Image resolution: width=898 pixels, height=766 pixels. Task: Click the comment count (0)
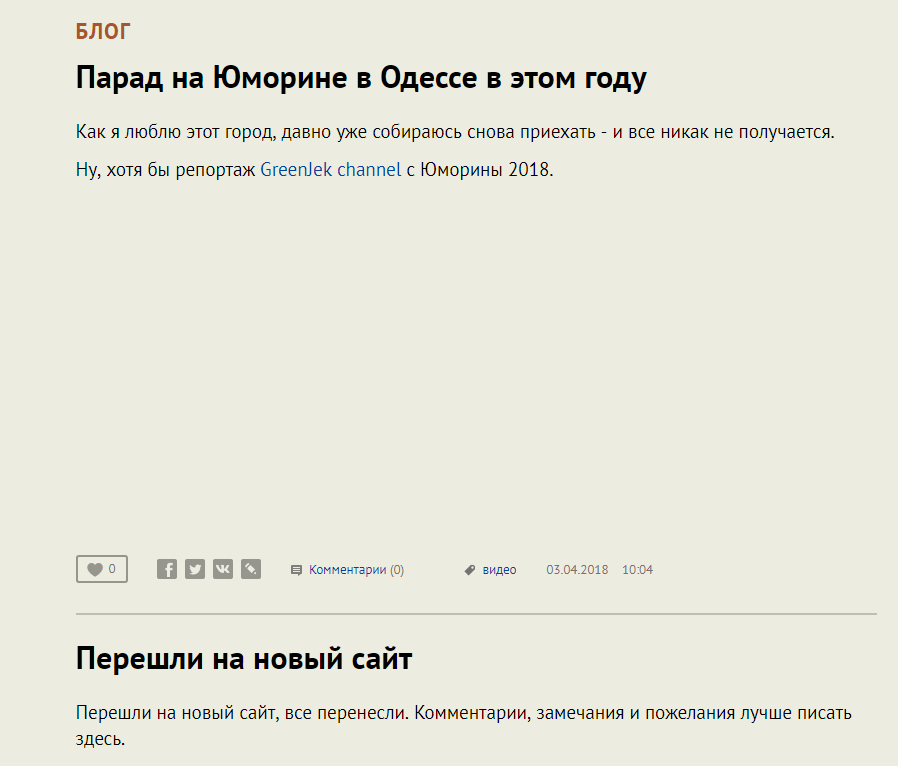pyautogui.click(x=397, y=570)
